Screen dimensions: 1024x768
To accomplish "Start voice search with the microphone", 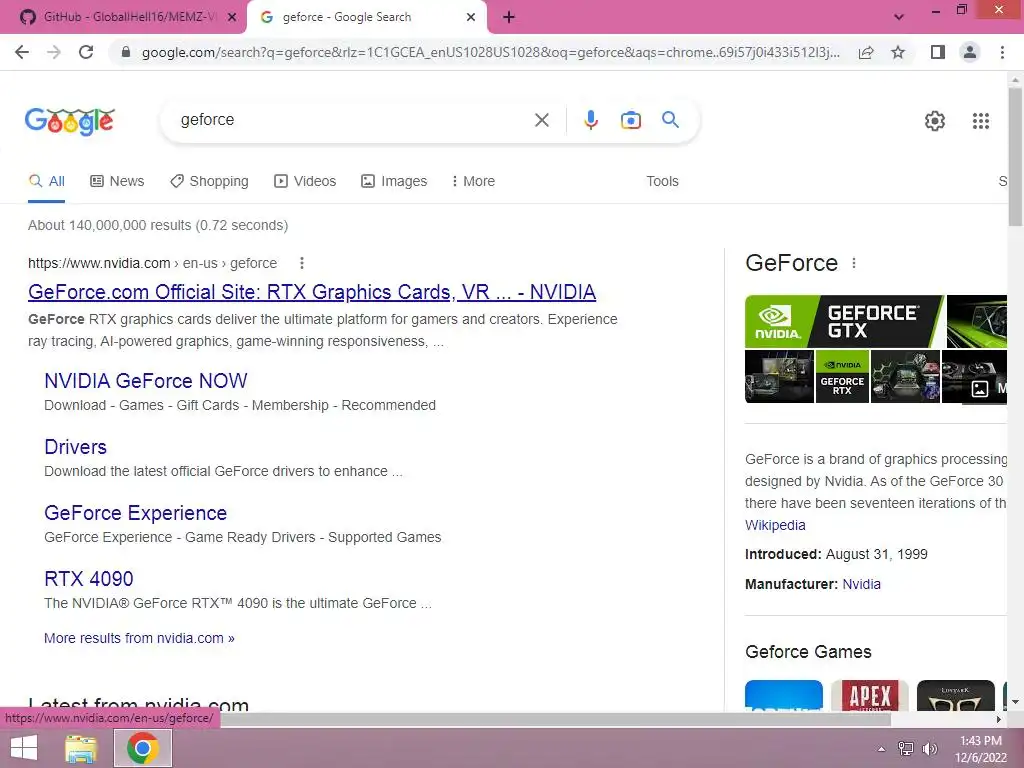I will pyautogui.click(x=591, y=120).
